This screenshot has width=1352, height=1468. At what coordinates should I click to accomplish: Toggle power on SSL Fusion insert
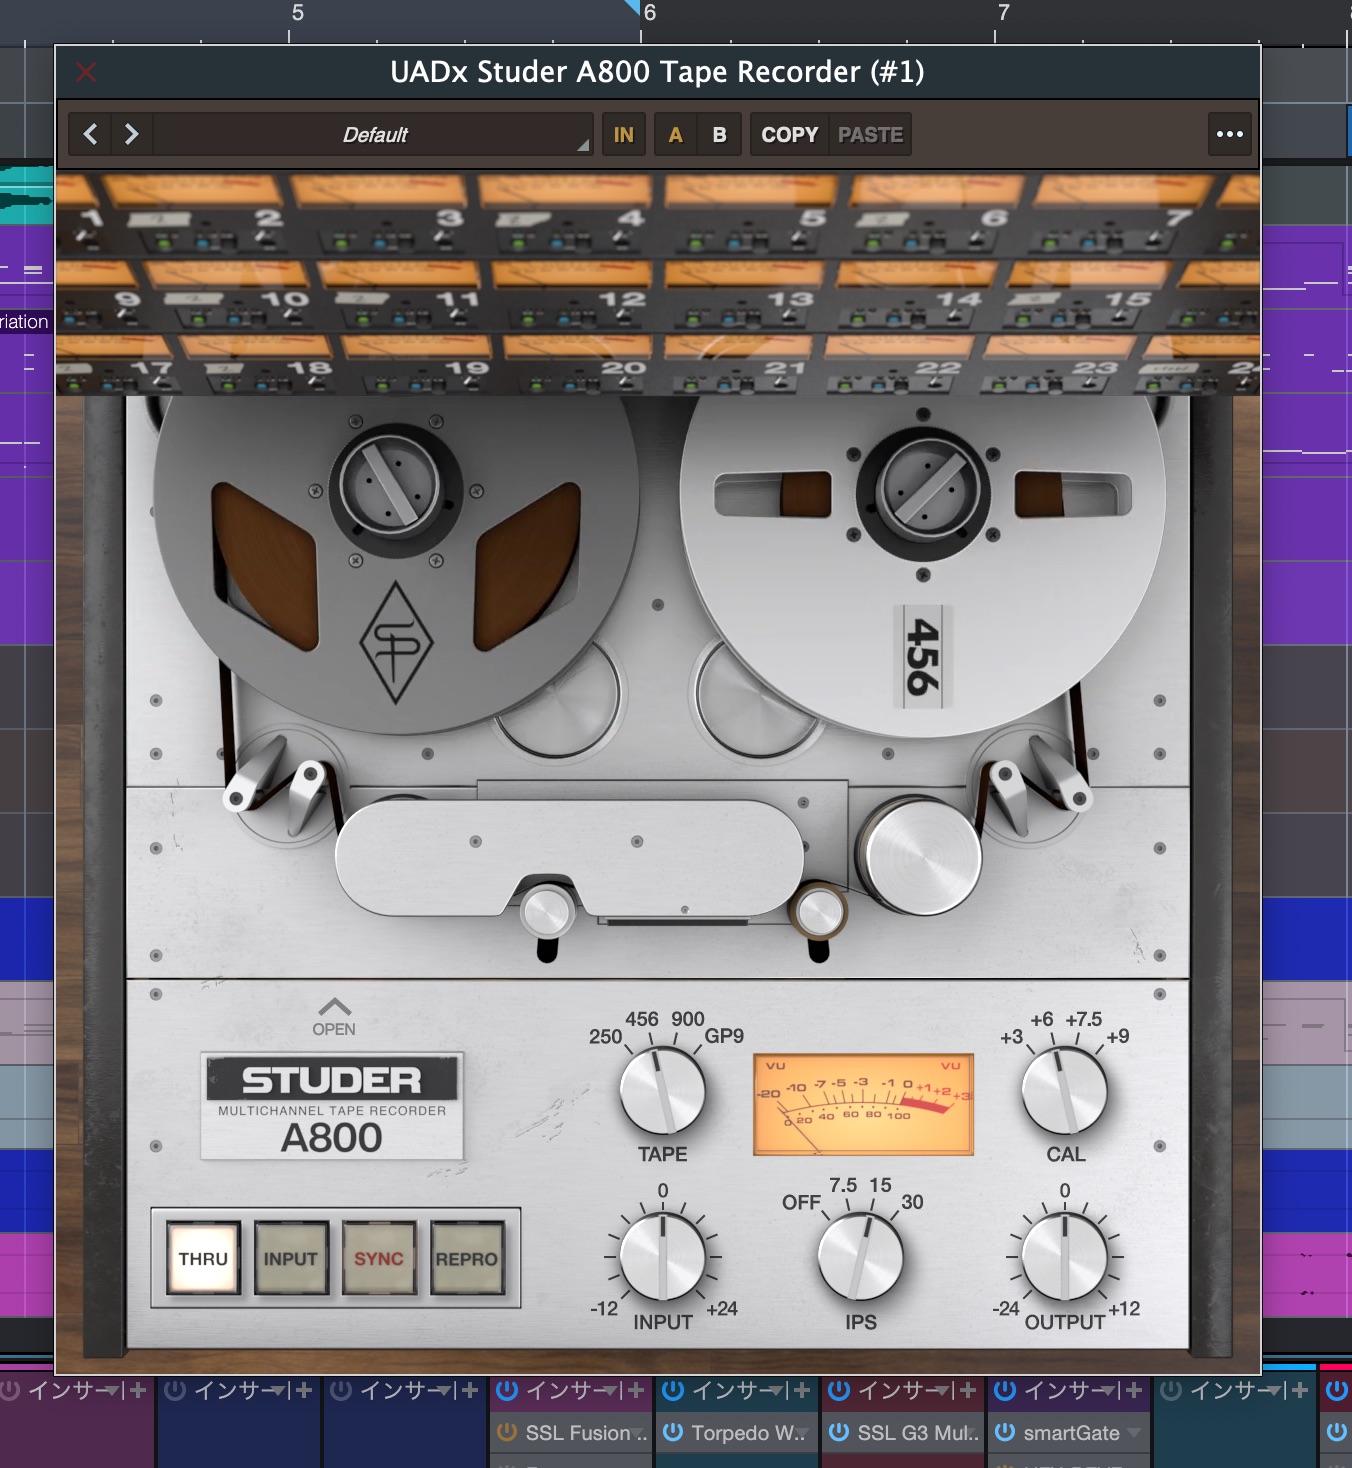tap(507, 1433)
